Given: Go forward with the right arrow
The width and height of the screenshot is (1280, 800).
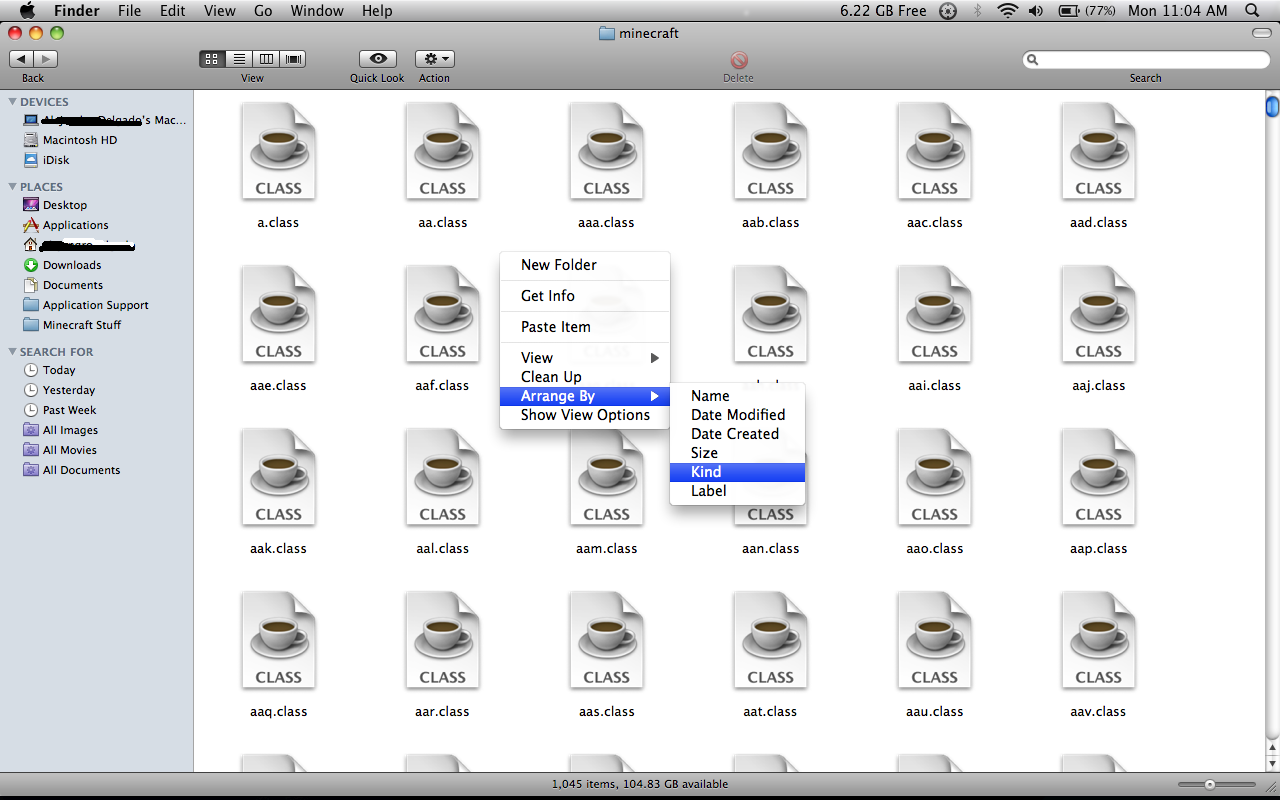Looking at the screenshot, I should (46, 59).
